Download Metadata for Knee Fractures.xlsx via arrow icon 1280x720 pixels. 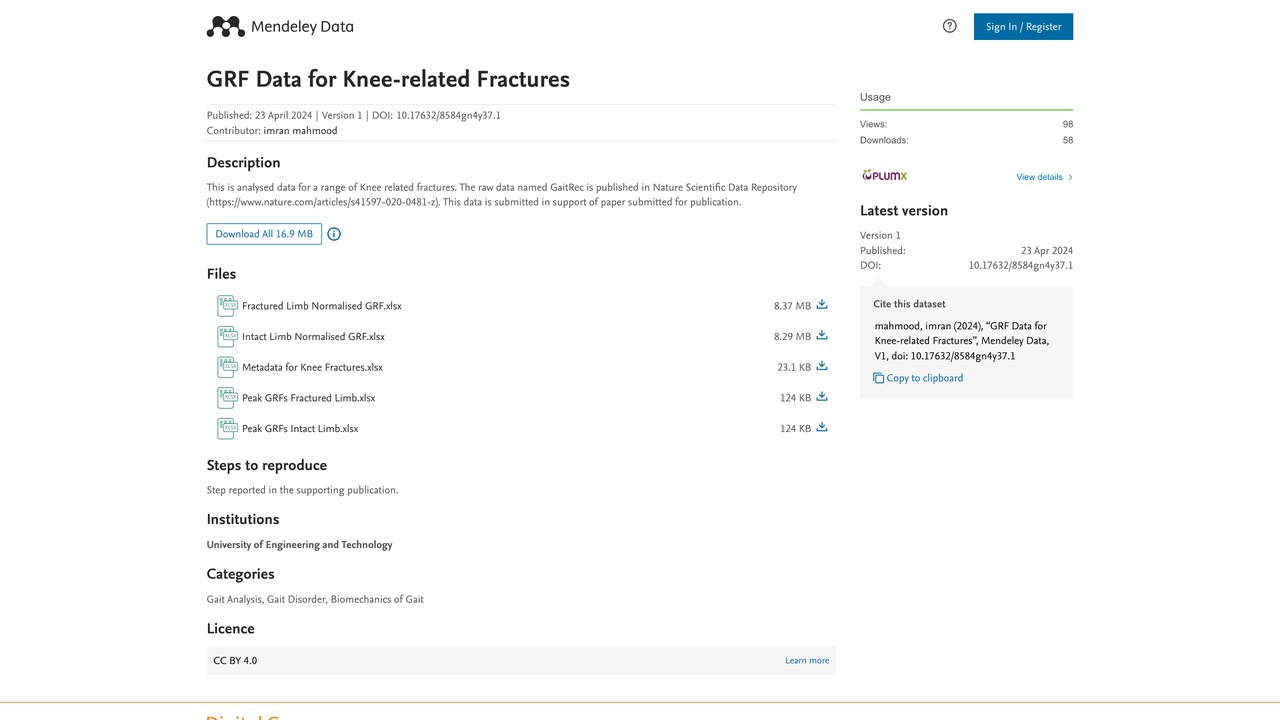(x=822, y=366)
